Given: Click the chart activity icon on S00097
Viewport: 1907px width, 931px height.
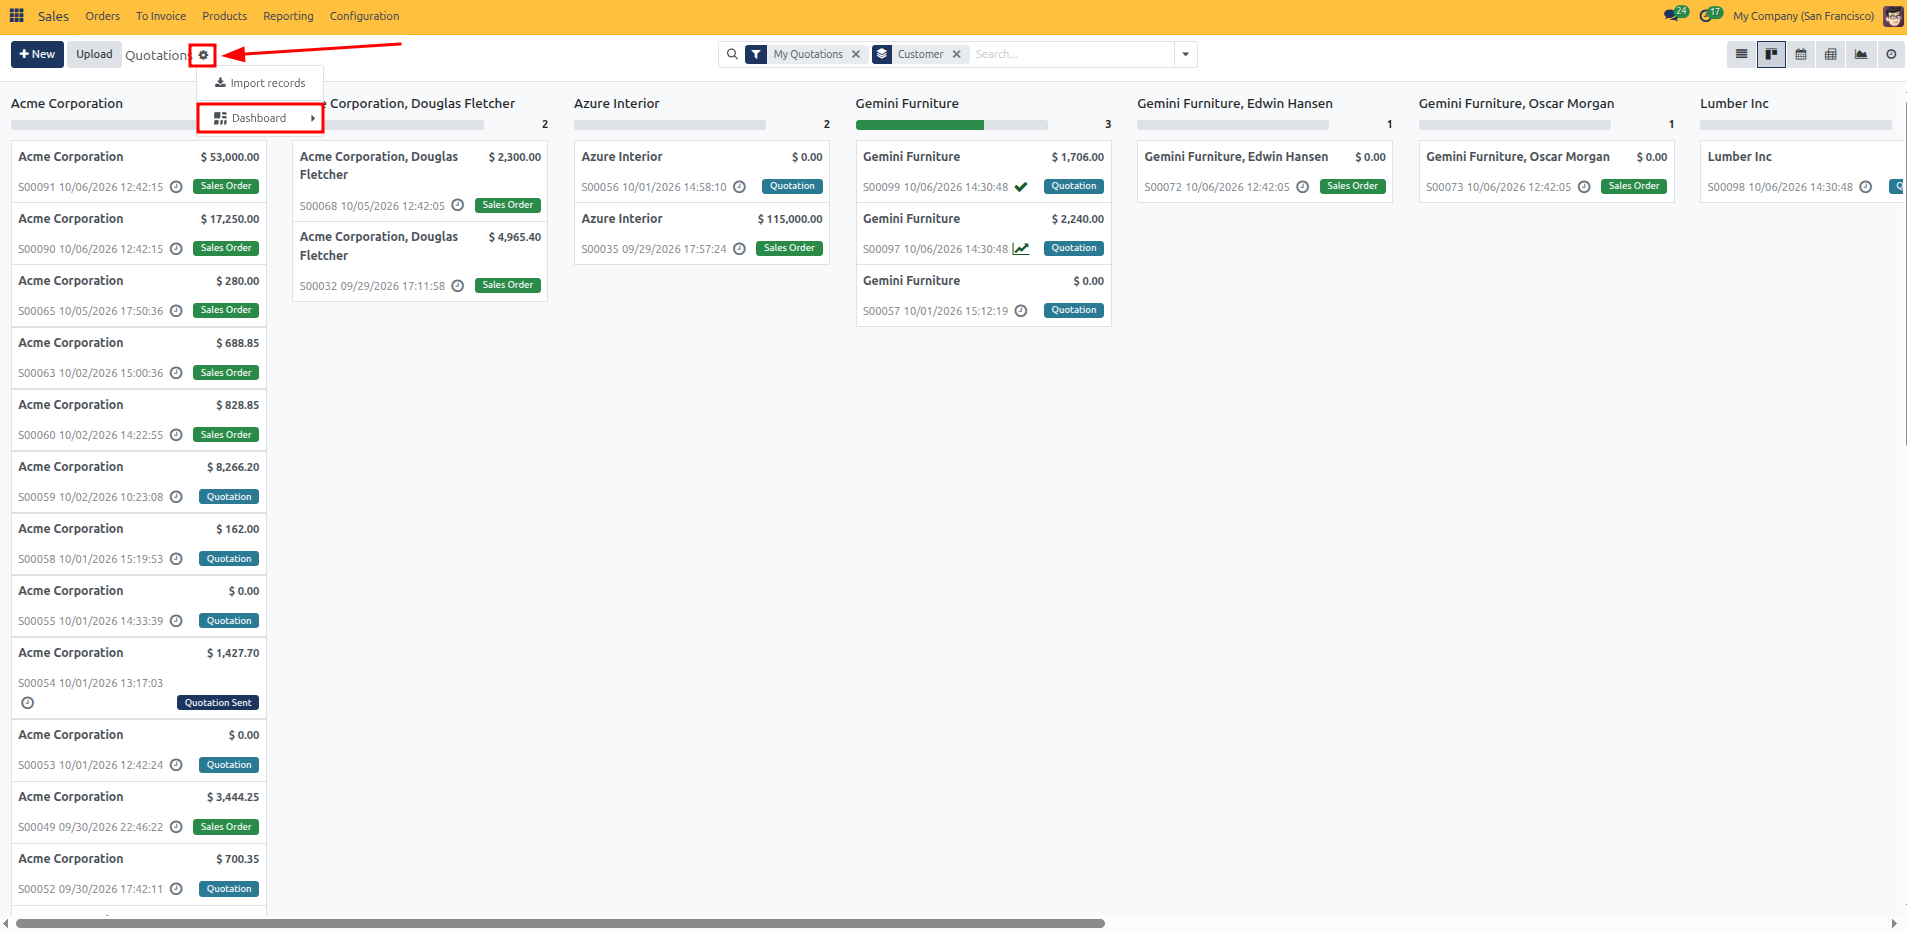Looking at the screenshot, I should tap(1021, 249).
